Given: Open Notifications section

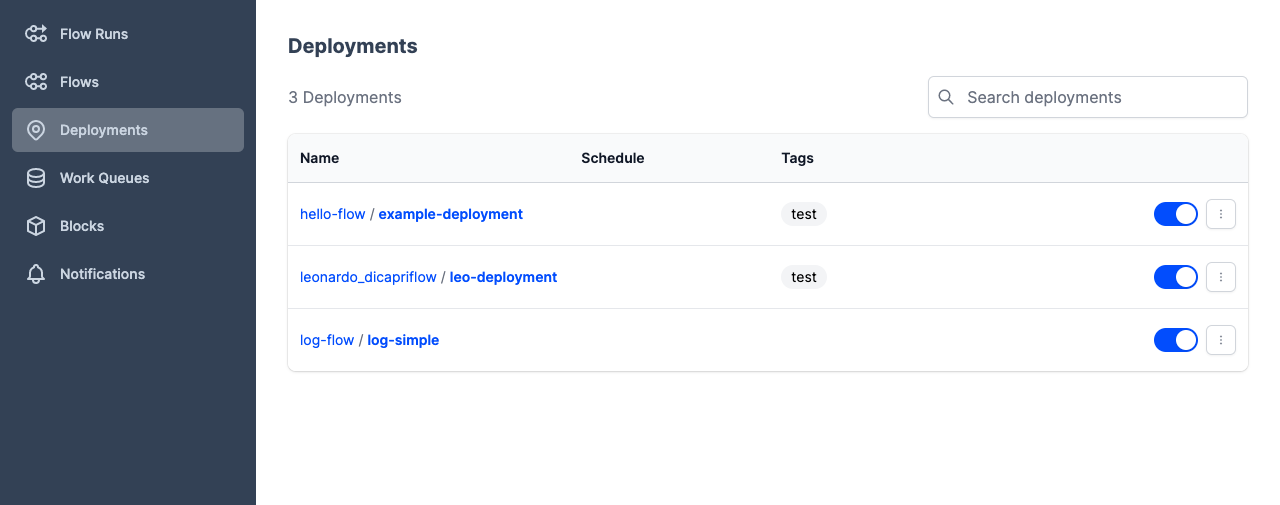Looking at the screenshot, I should 128,274.
